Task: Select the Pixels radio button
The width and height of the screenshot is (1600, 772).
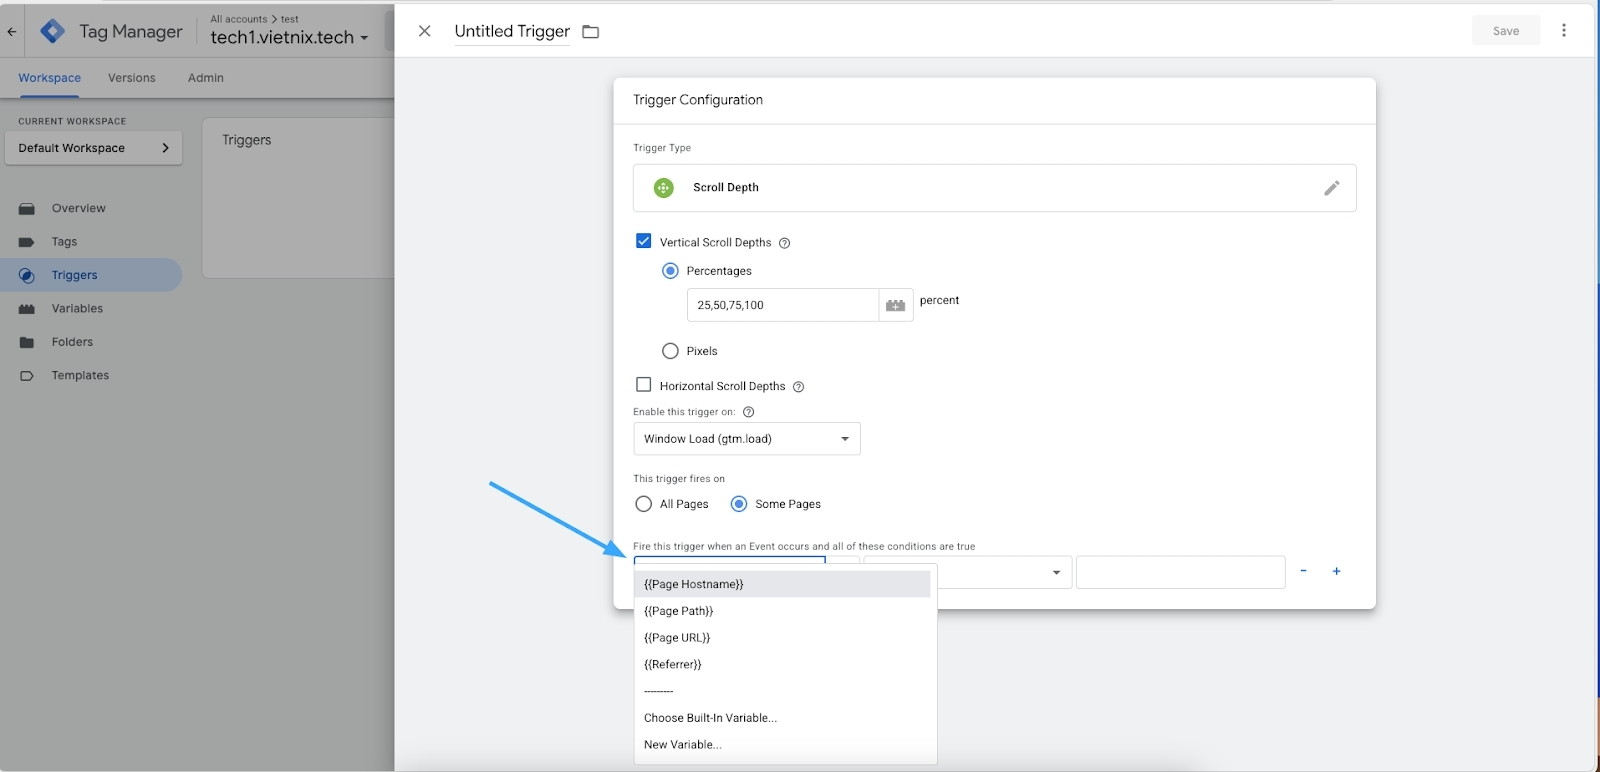Action: coord(670,351)
